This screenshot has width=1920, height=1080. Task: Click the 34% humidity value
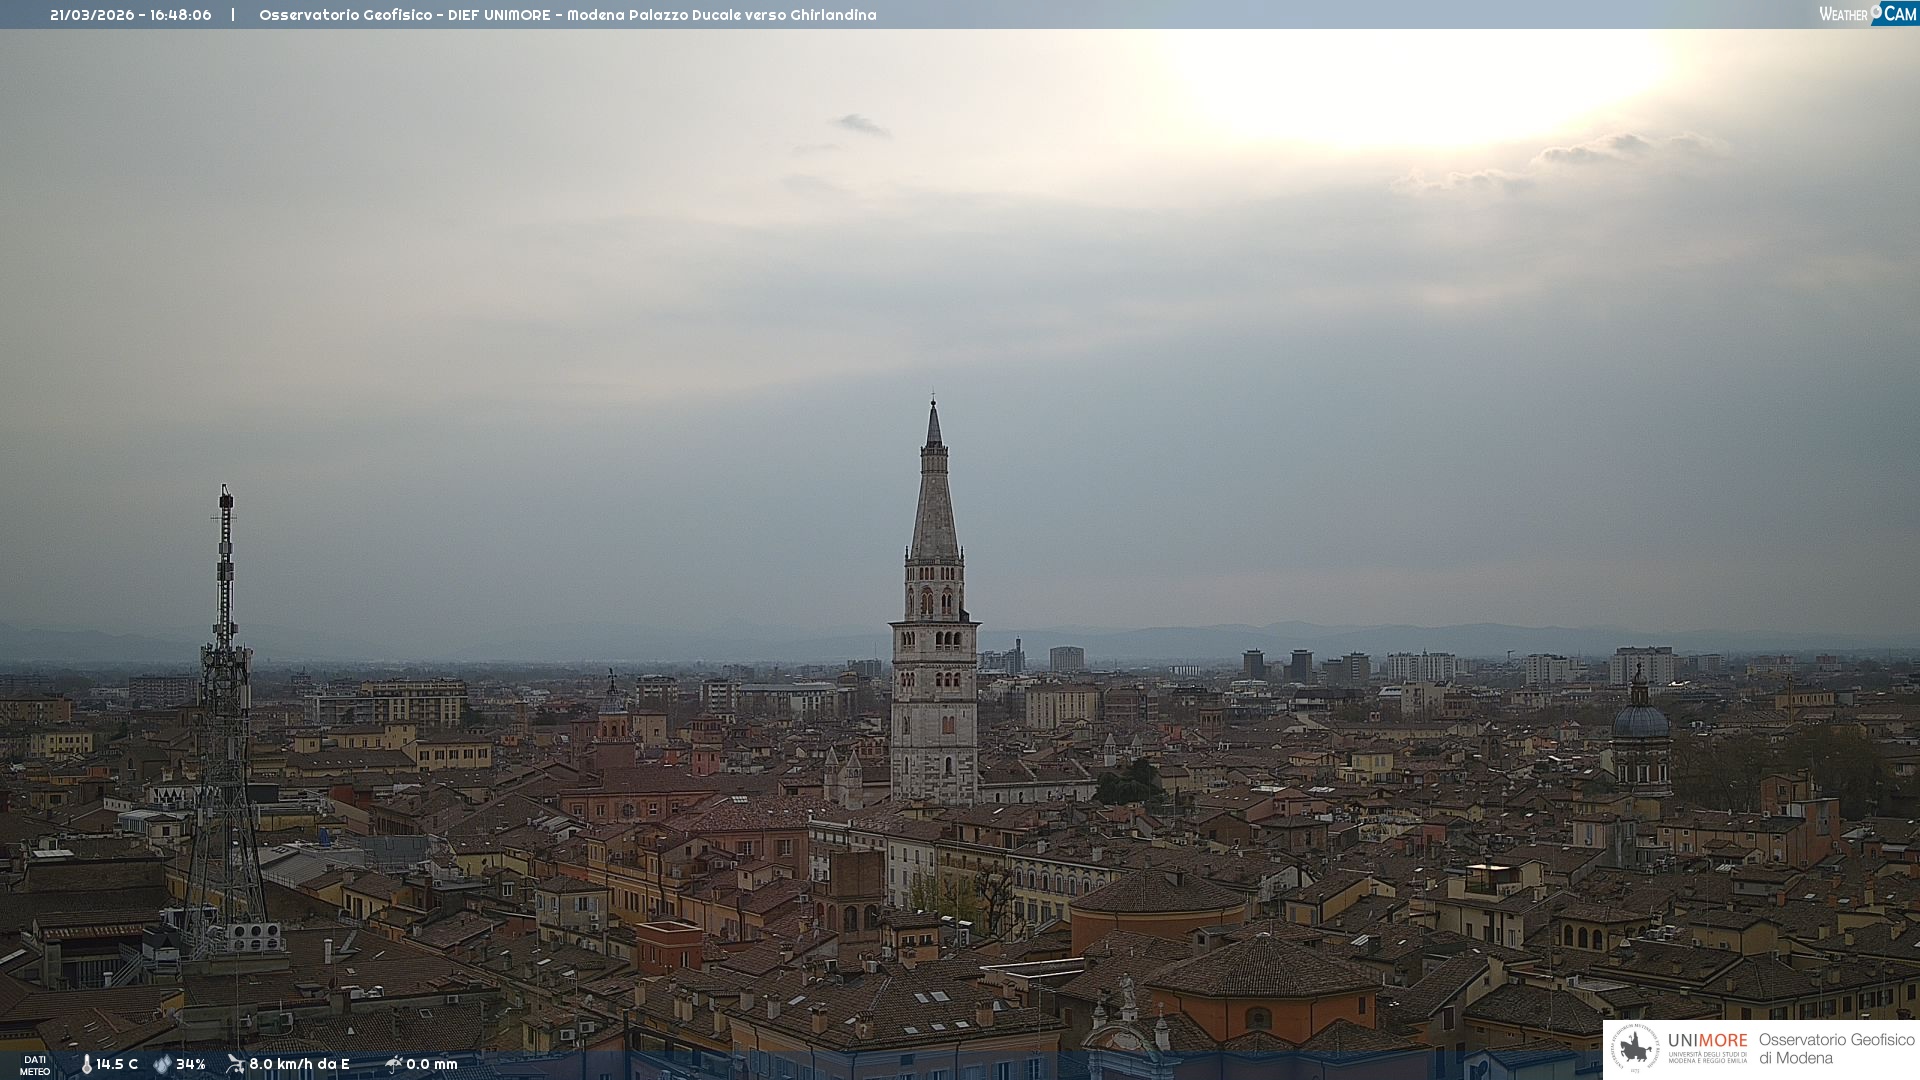click(x=191, y=1064)
